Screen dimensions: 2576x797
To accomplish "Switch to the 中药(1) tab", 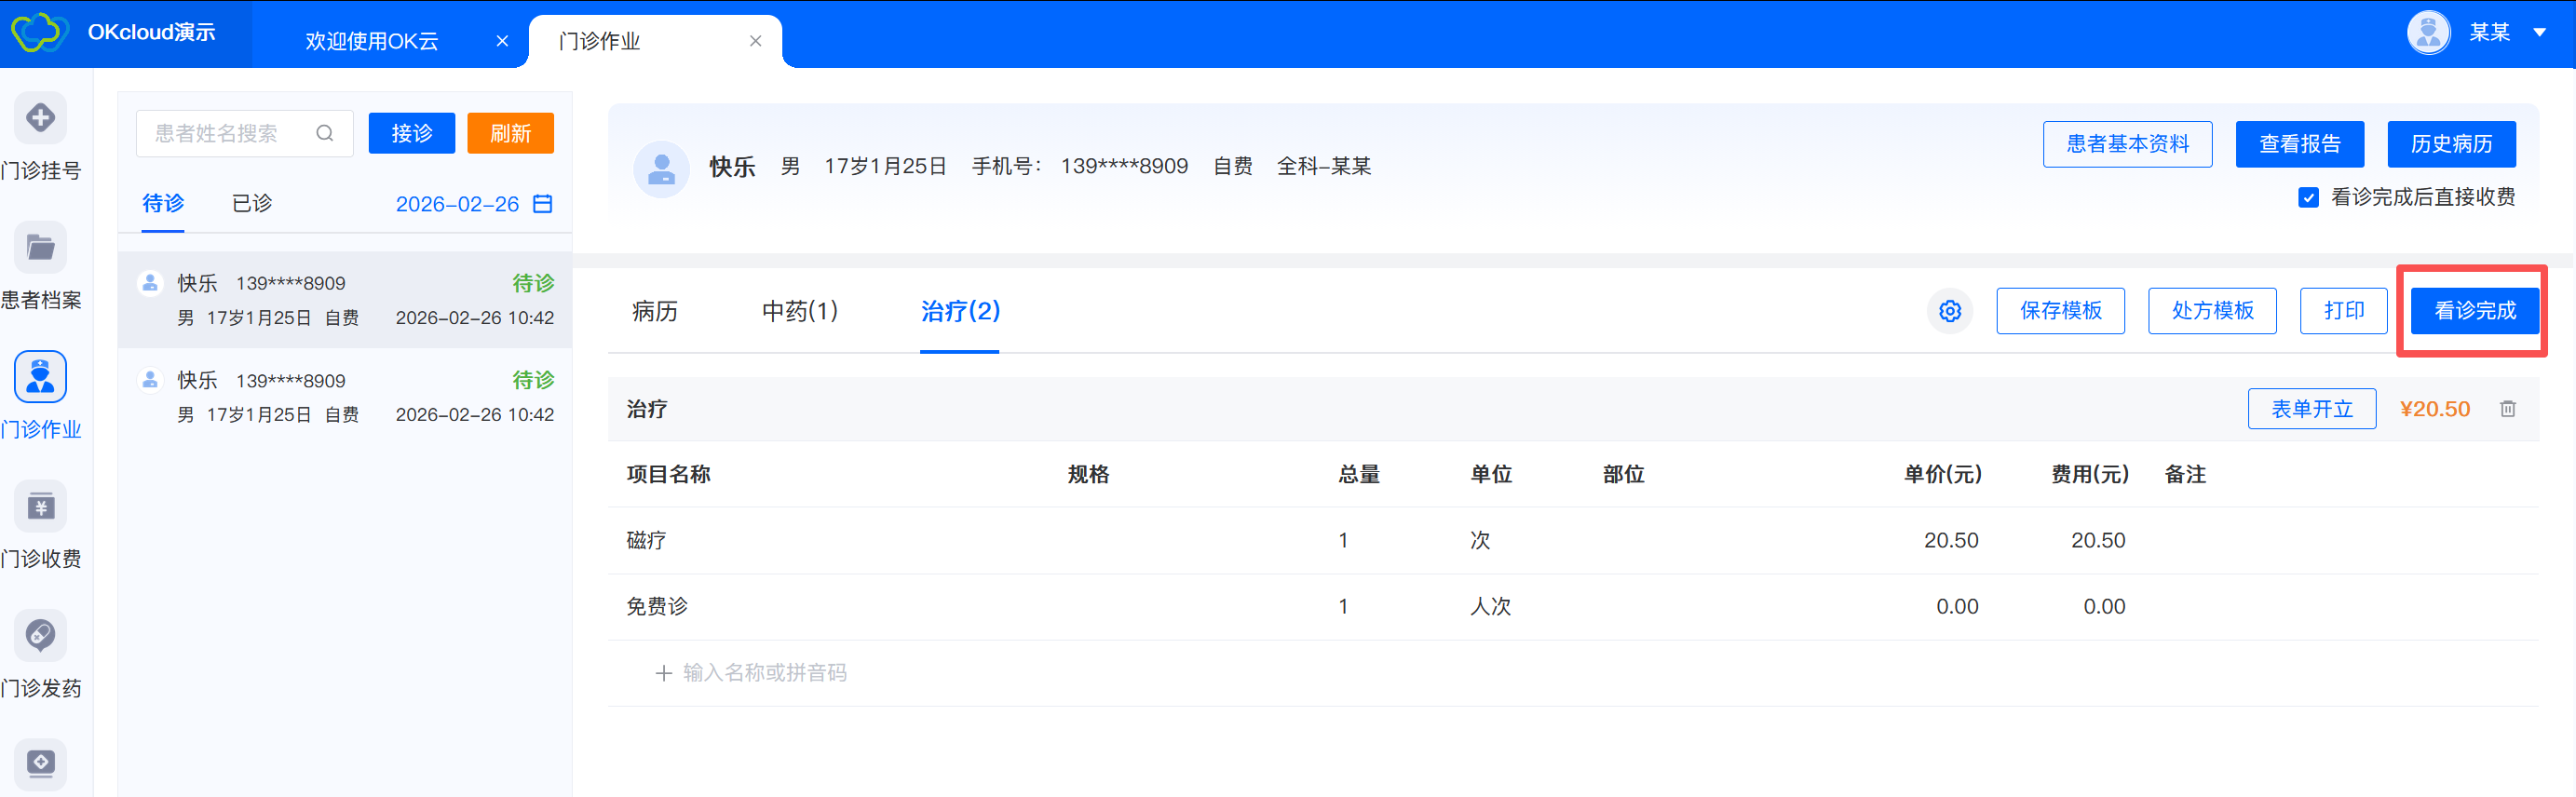I will click(799, 311).
